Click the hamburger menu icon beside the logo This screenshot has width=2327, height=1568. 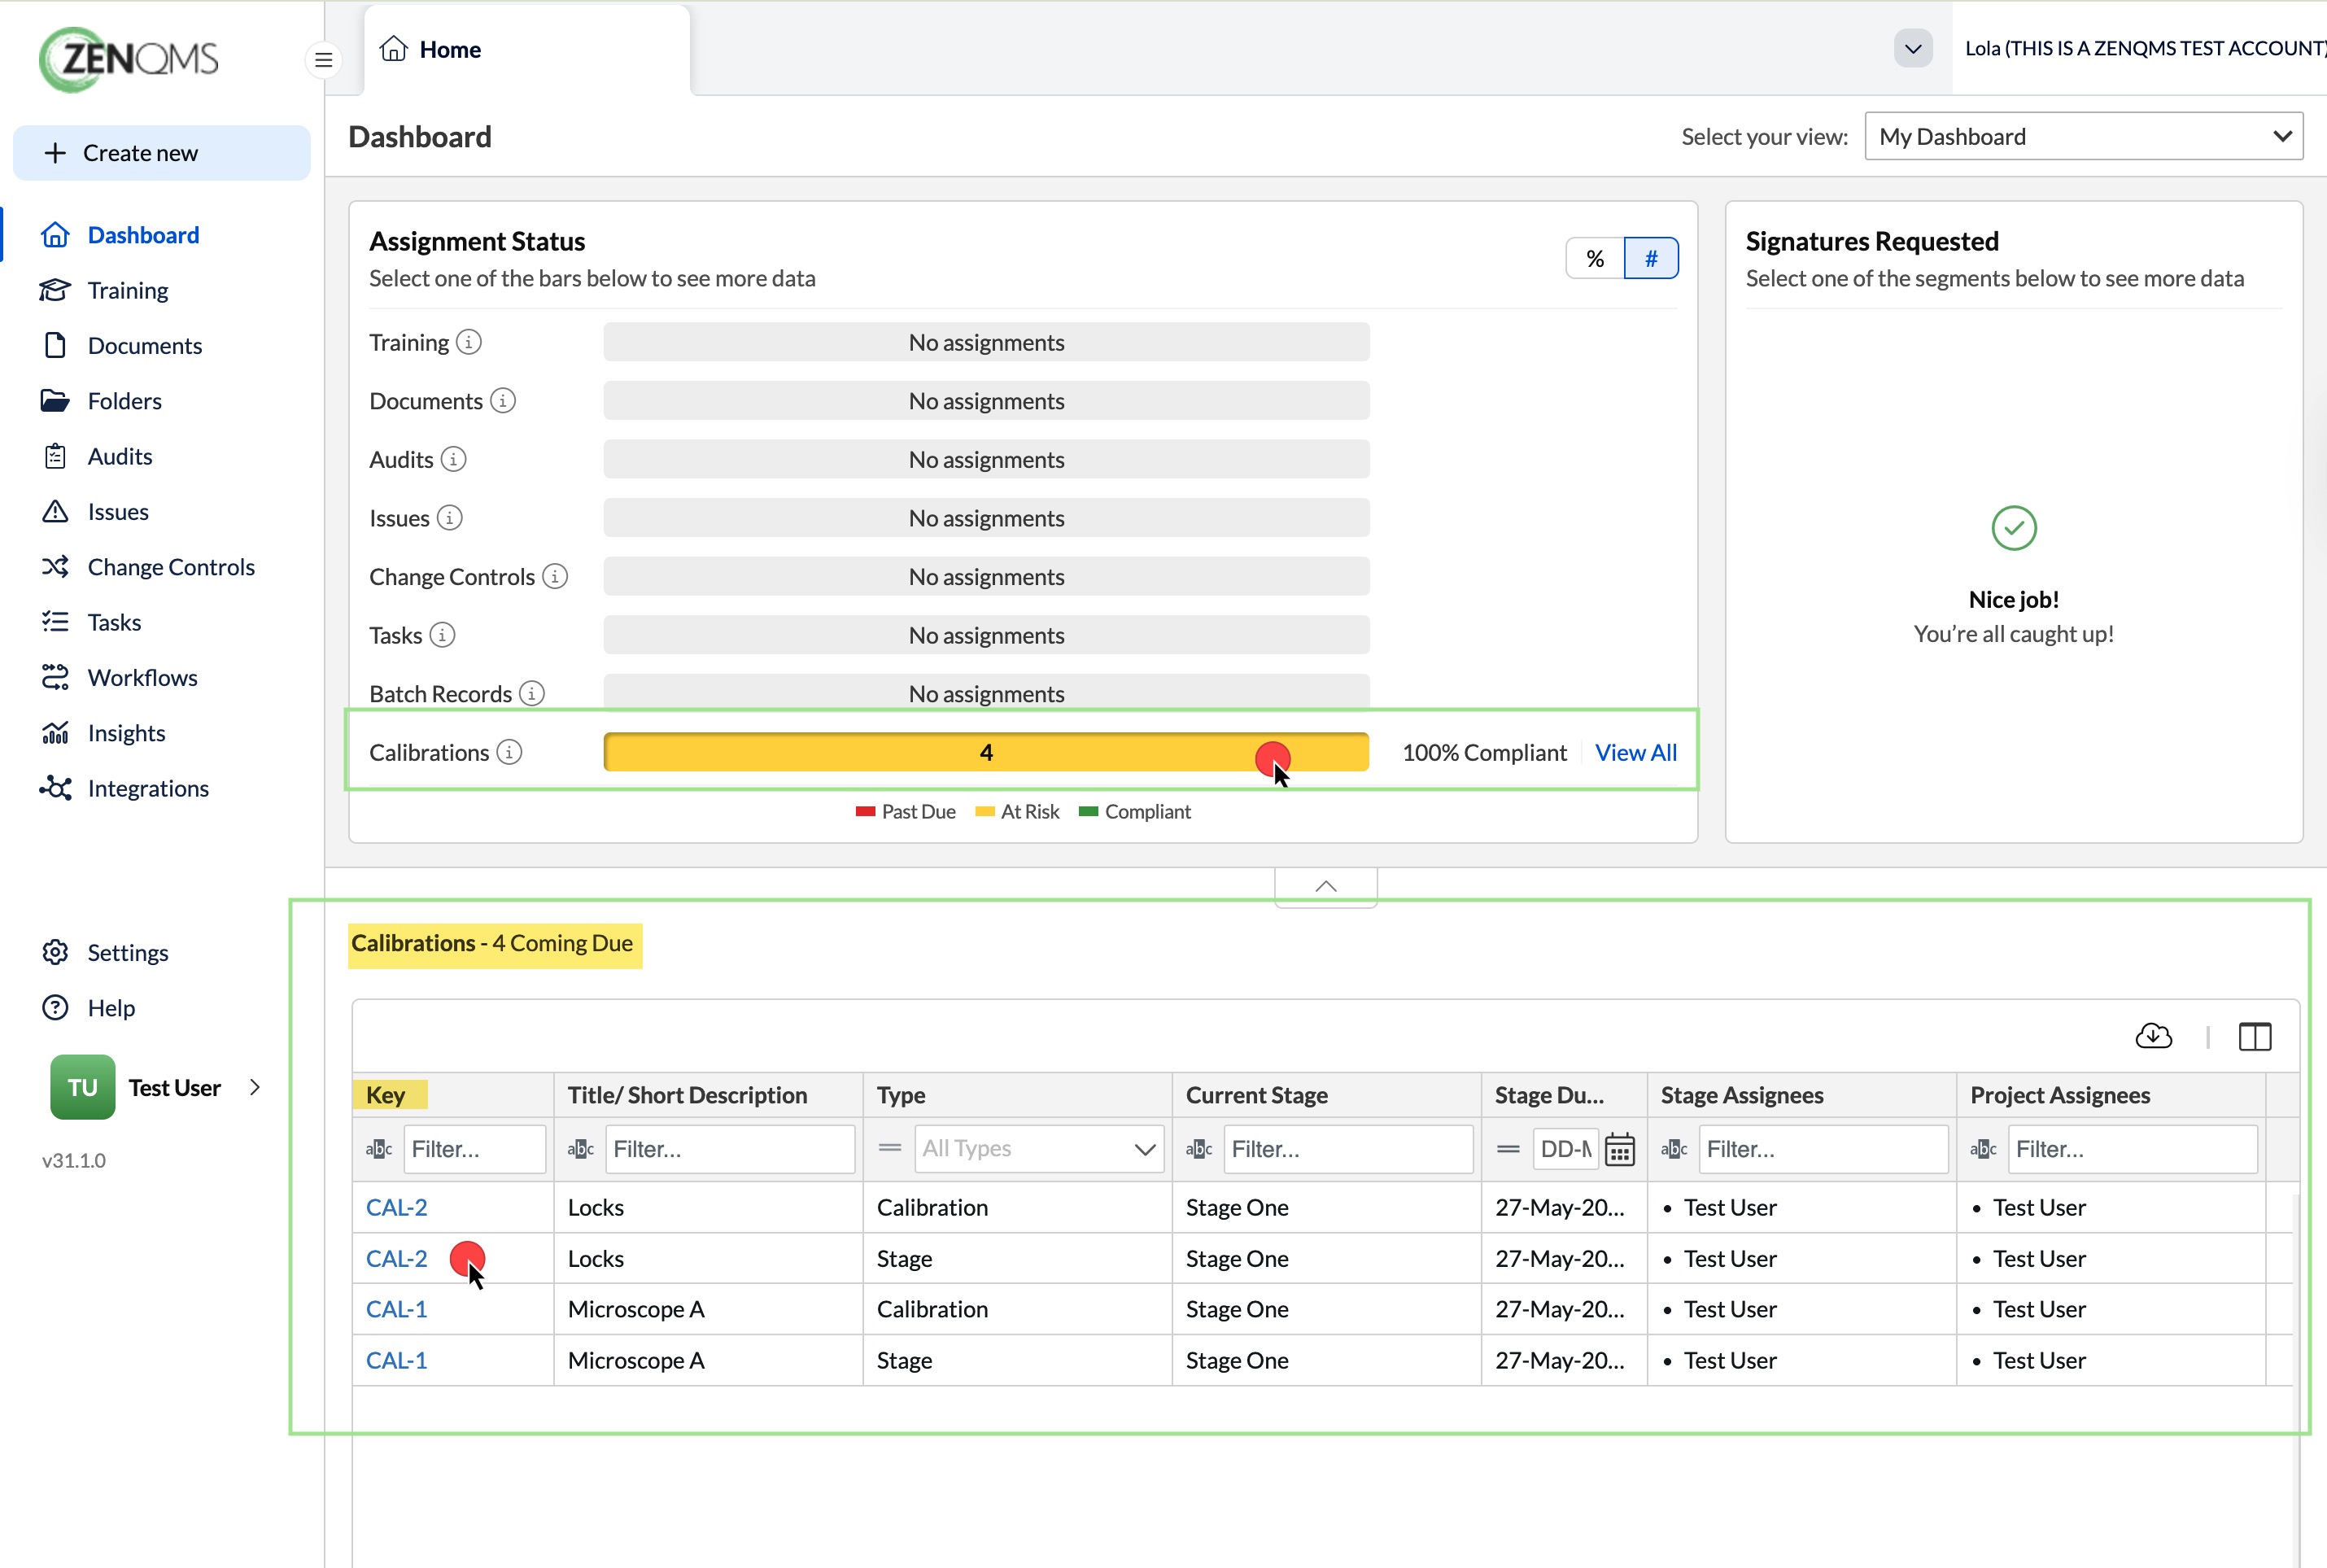coord(323,60)
